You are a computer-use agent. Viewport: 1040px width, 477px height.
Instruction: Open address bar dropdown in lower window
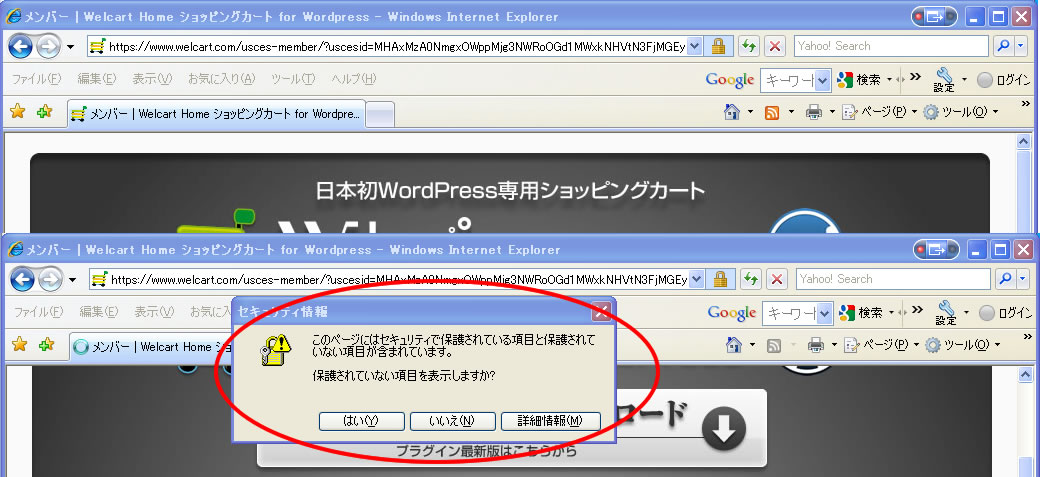click(696, 279)
